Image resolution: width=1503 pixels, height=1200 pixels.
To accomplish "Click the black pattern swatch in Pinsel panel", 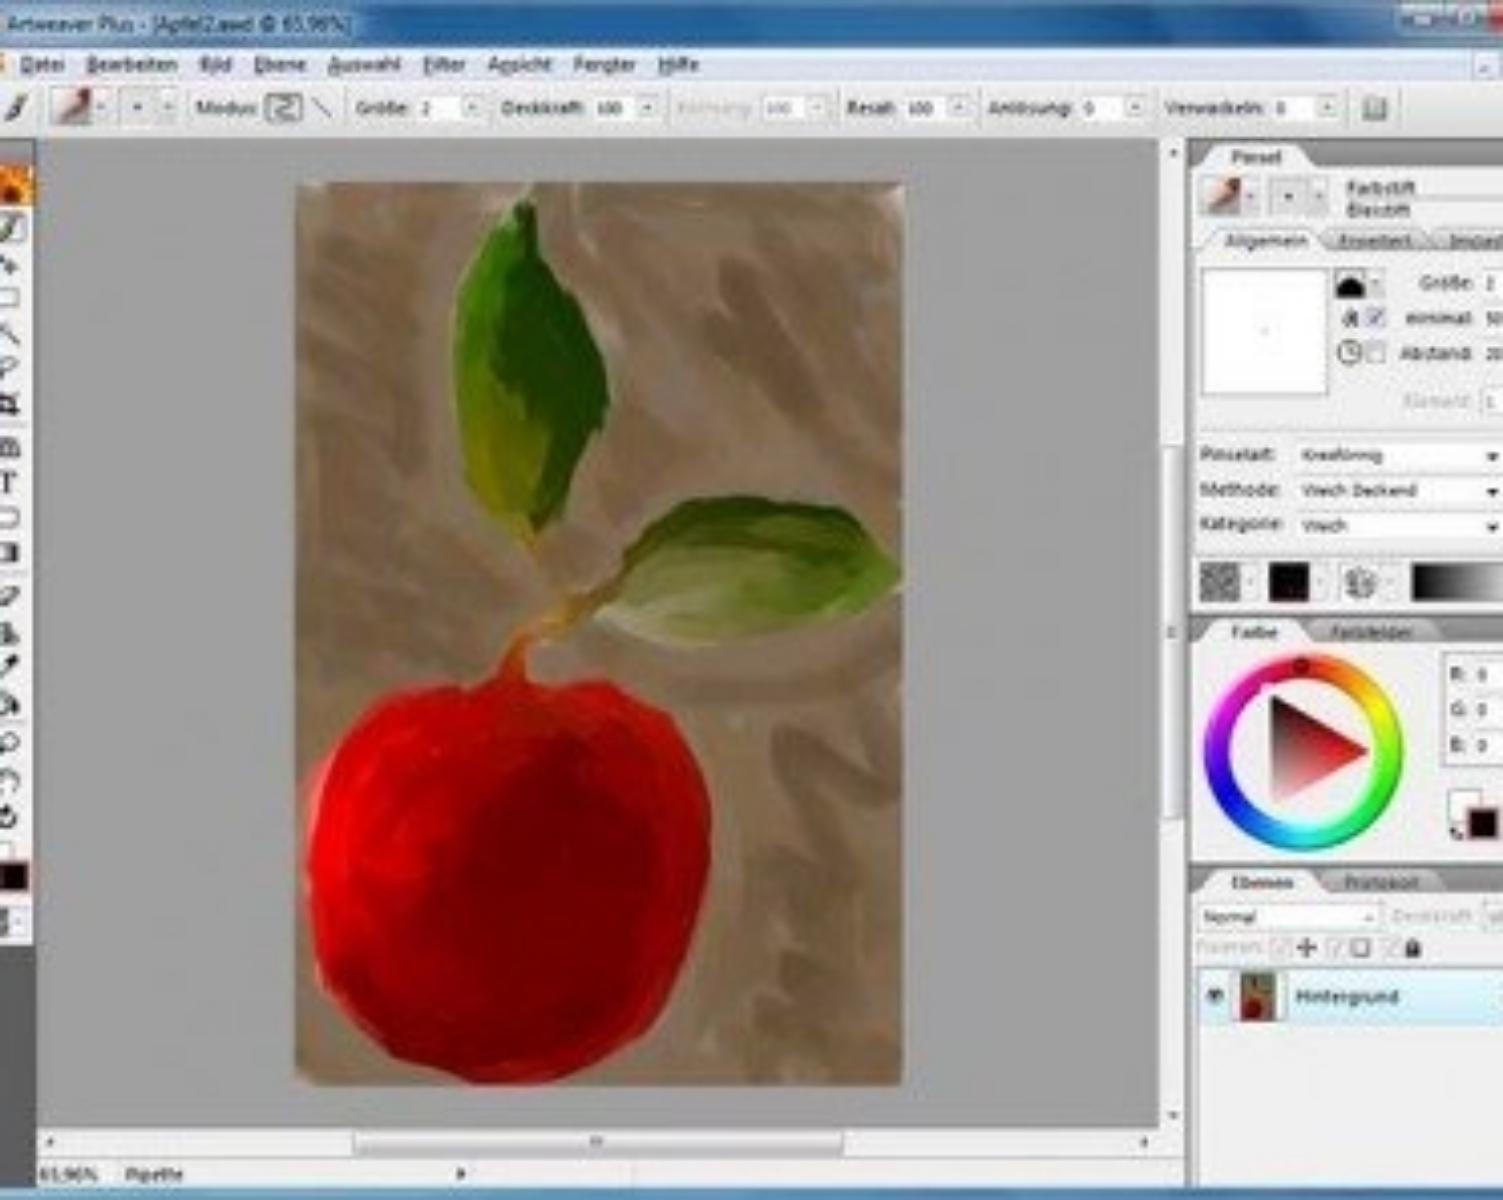I will tap(1288, 583).
